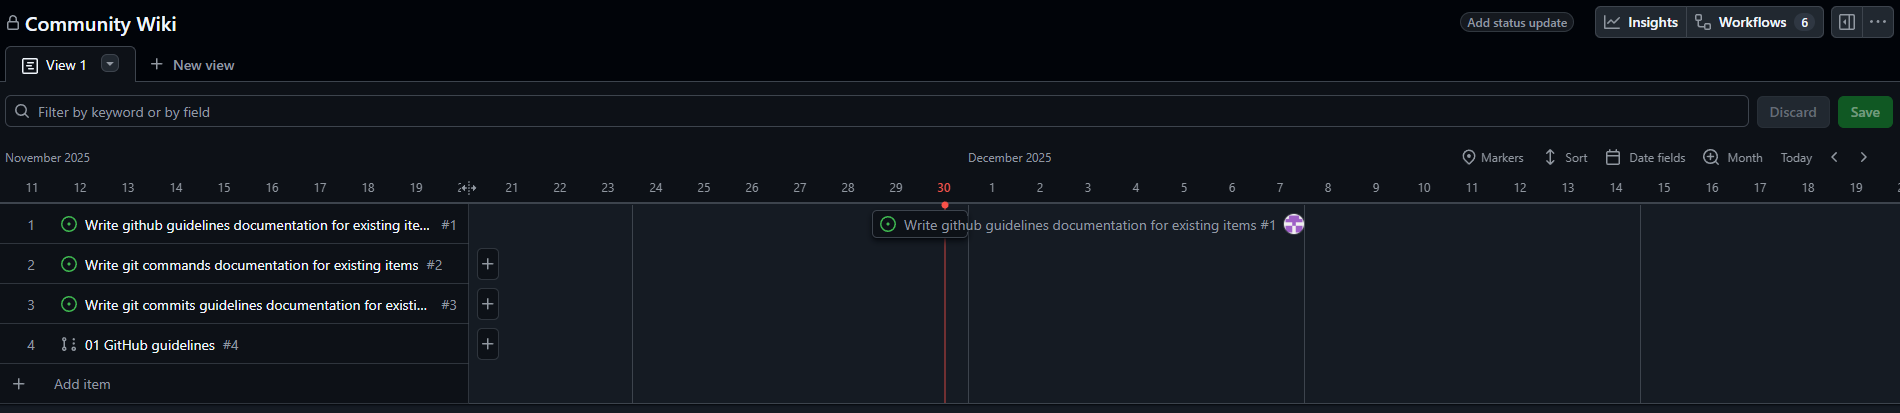Add dates via plus button on row 4
1900x413 pixels.
[x=488, y=344]
